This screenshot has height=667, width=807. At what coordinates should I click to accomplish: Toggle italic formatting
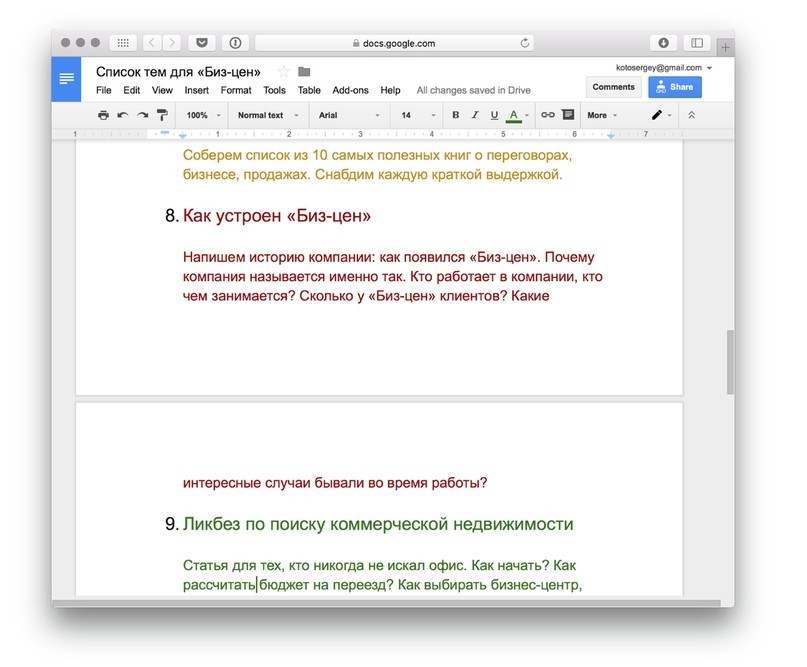(x=475, y=115)
